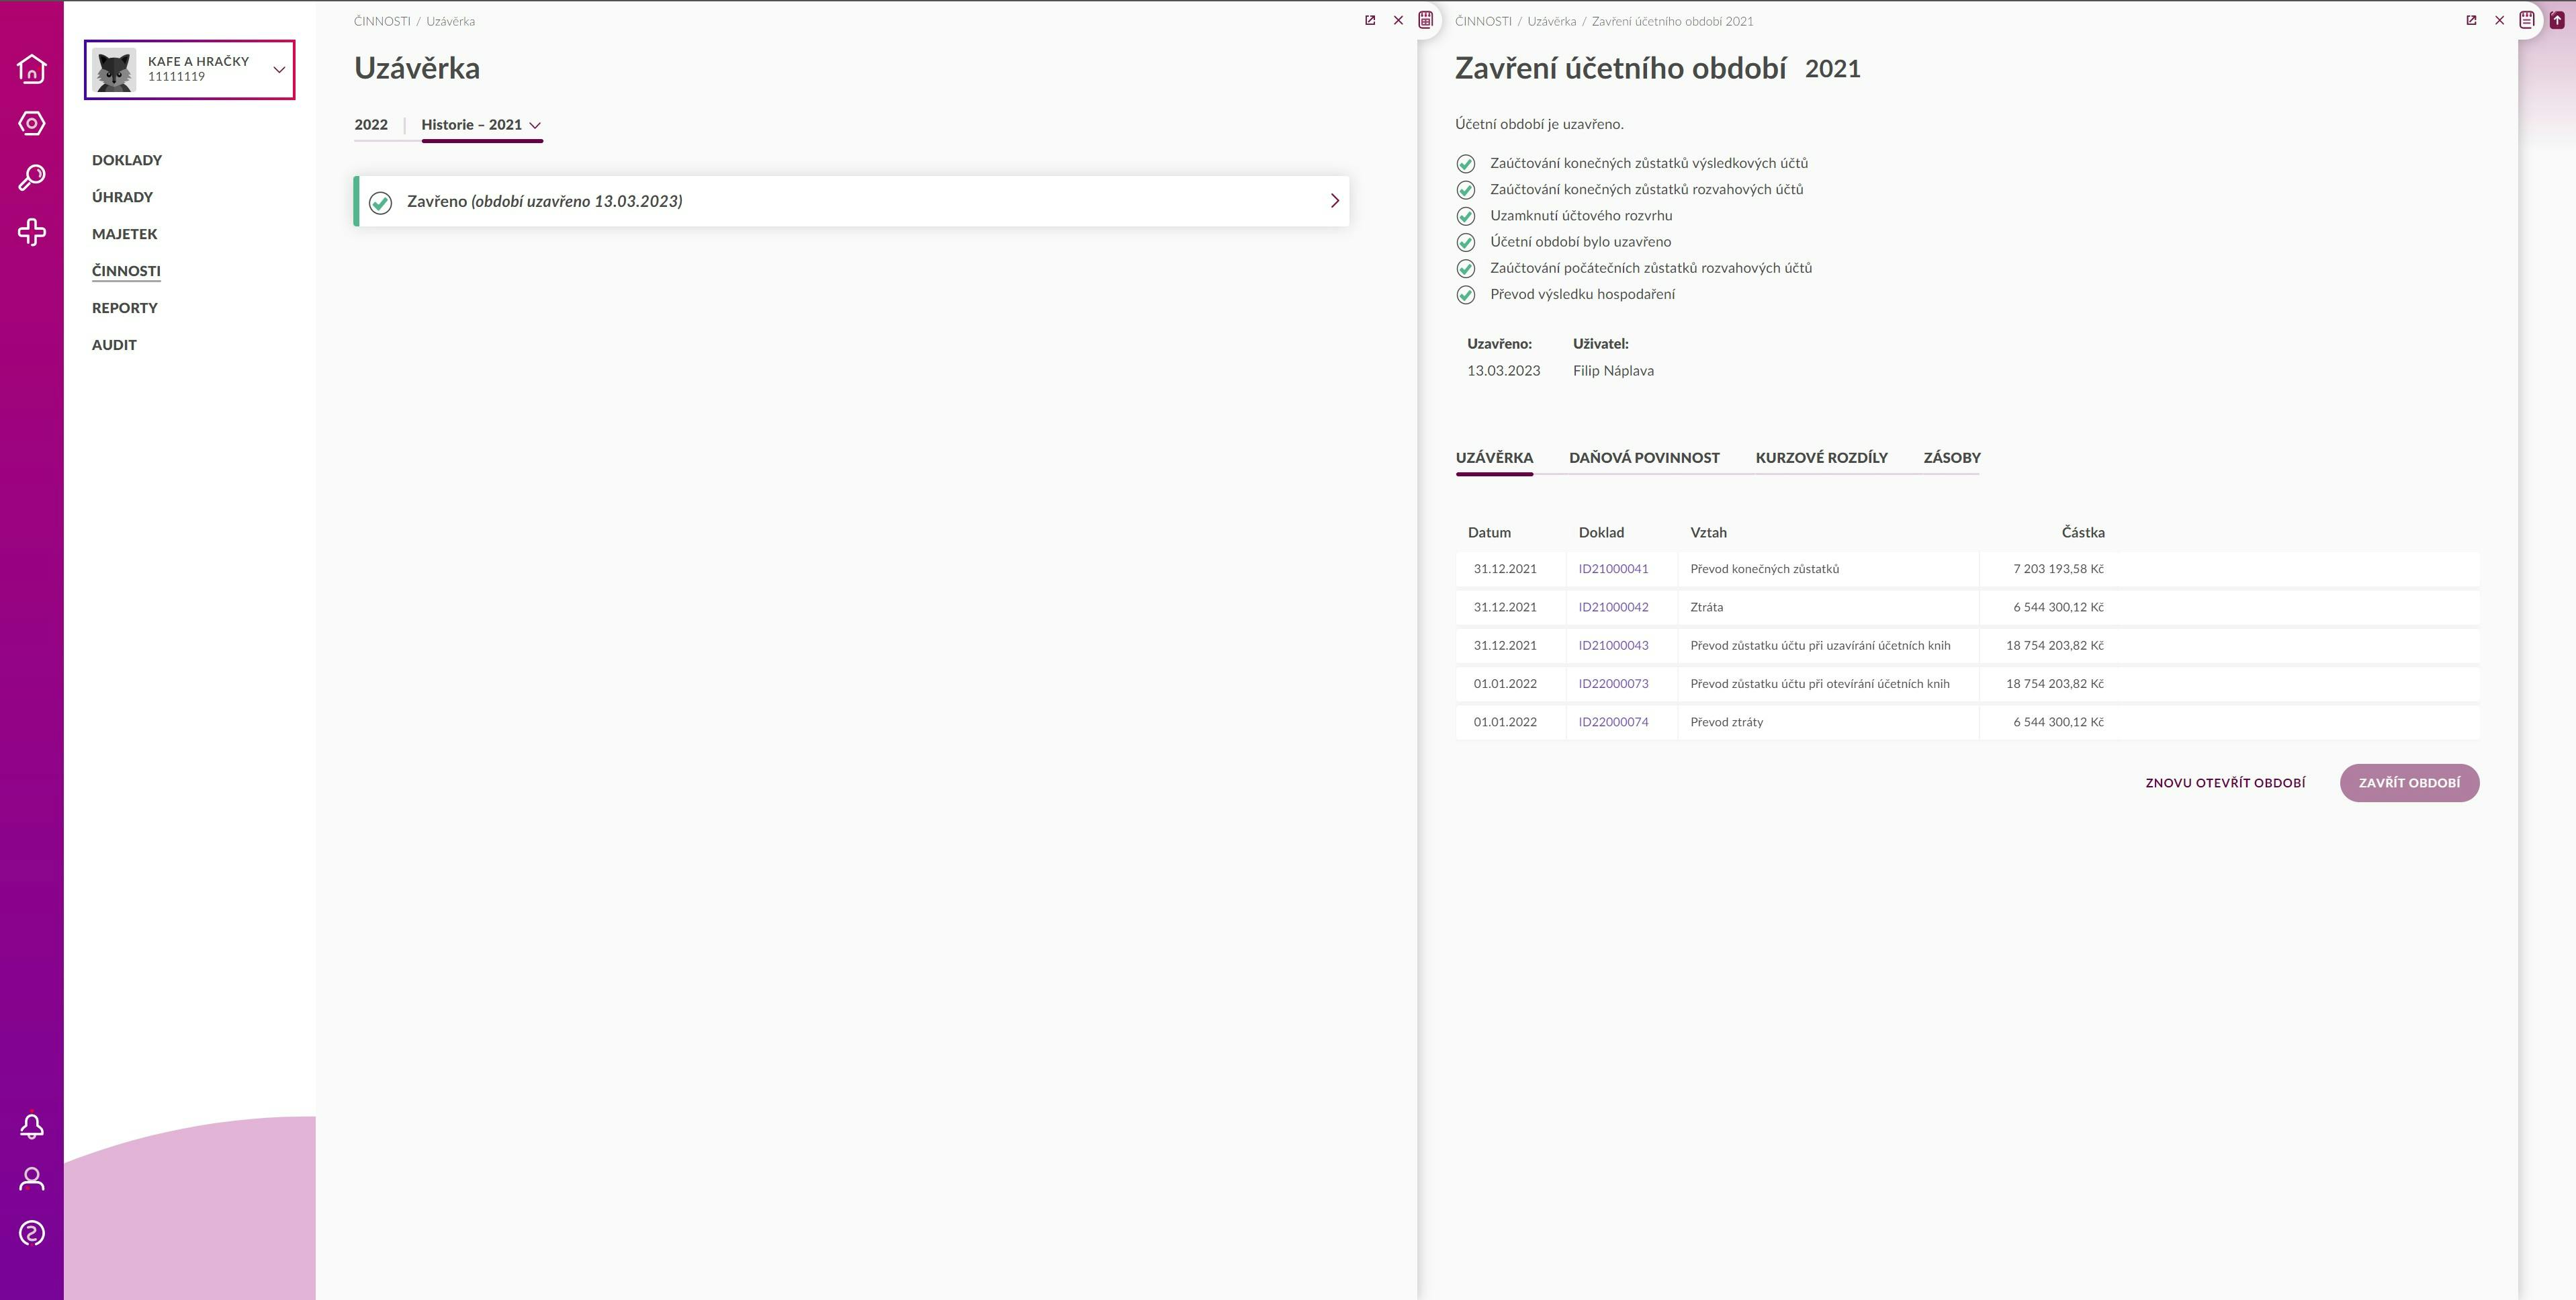
Task: Open DOKLADY menu
Action: pyautogui.click(x=127, y=160)
